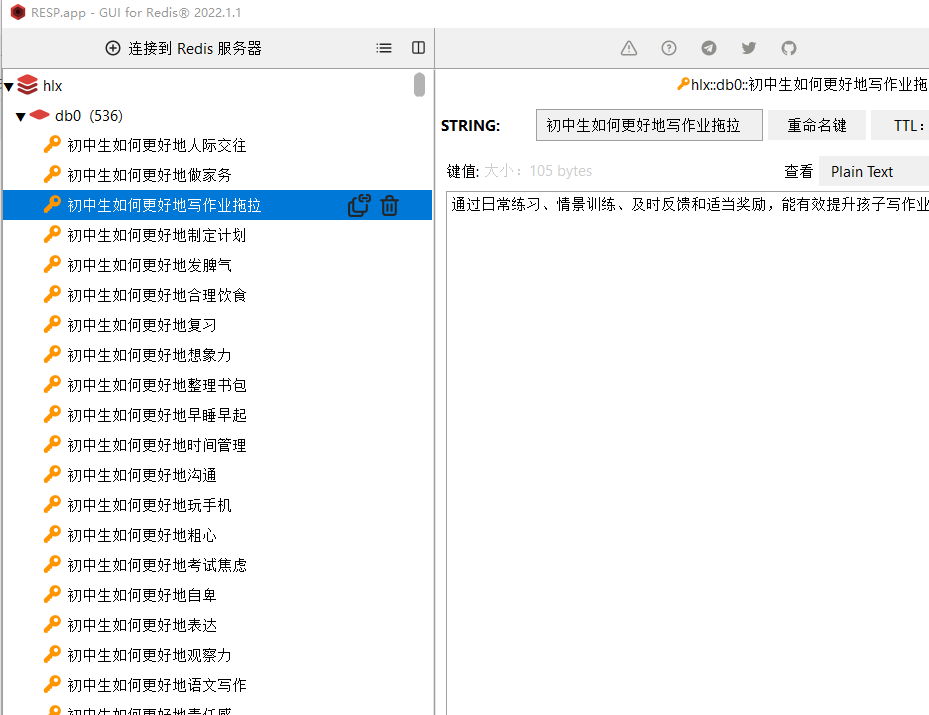Copy key name of 写作业拖拉

click(x=359, y=205)
